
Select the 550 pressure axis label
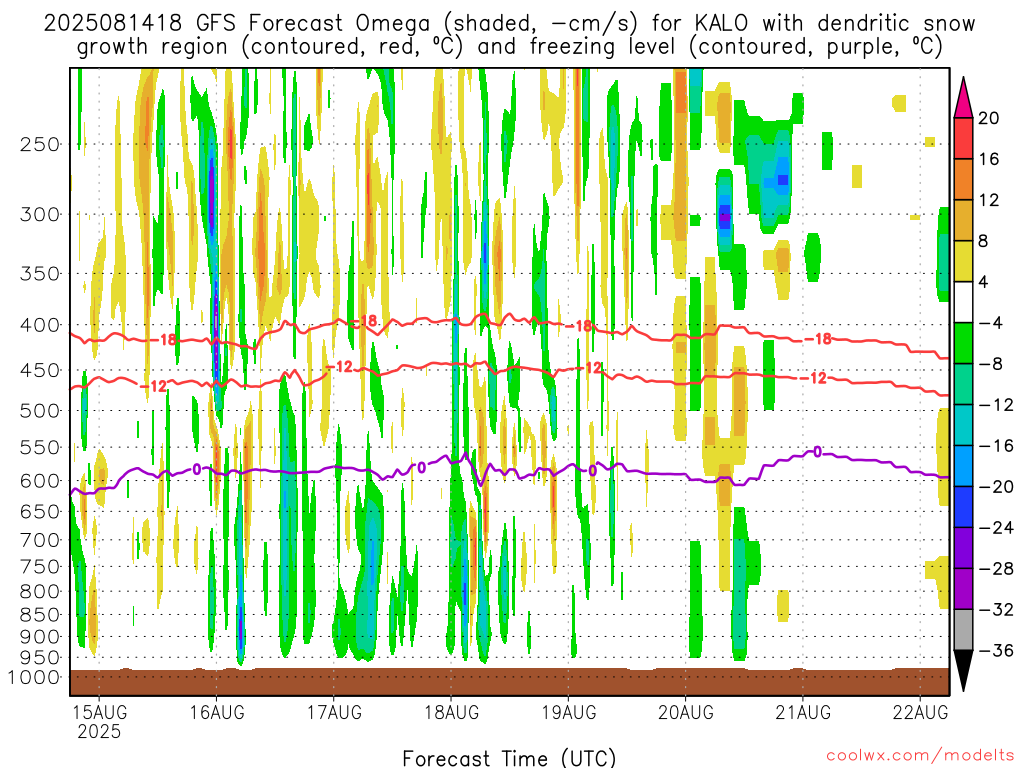click(x=40, y=447)
